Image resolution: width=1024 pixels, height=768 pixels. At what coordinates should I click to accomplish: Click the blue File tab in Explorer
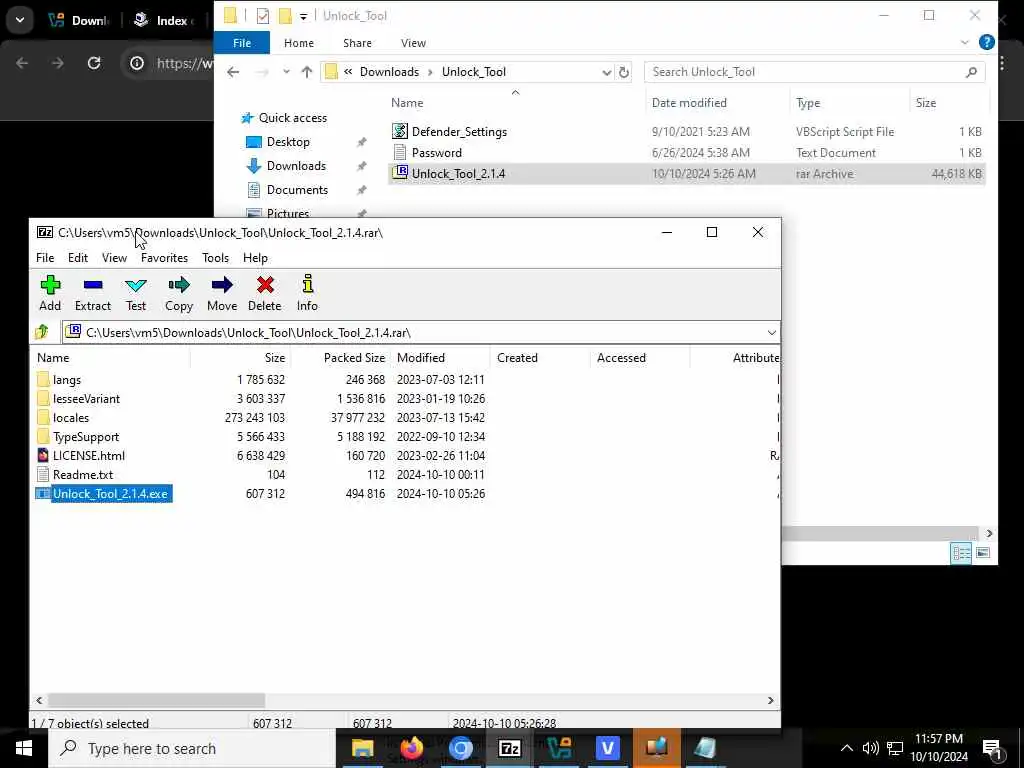[242, 42]
